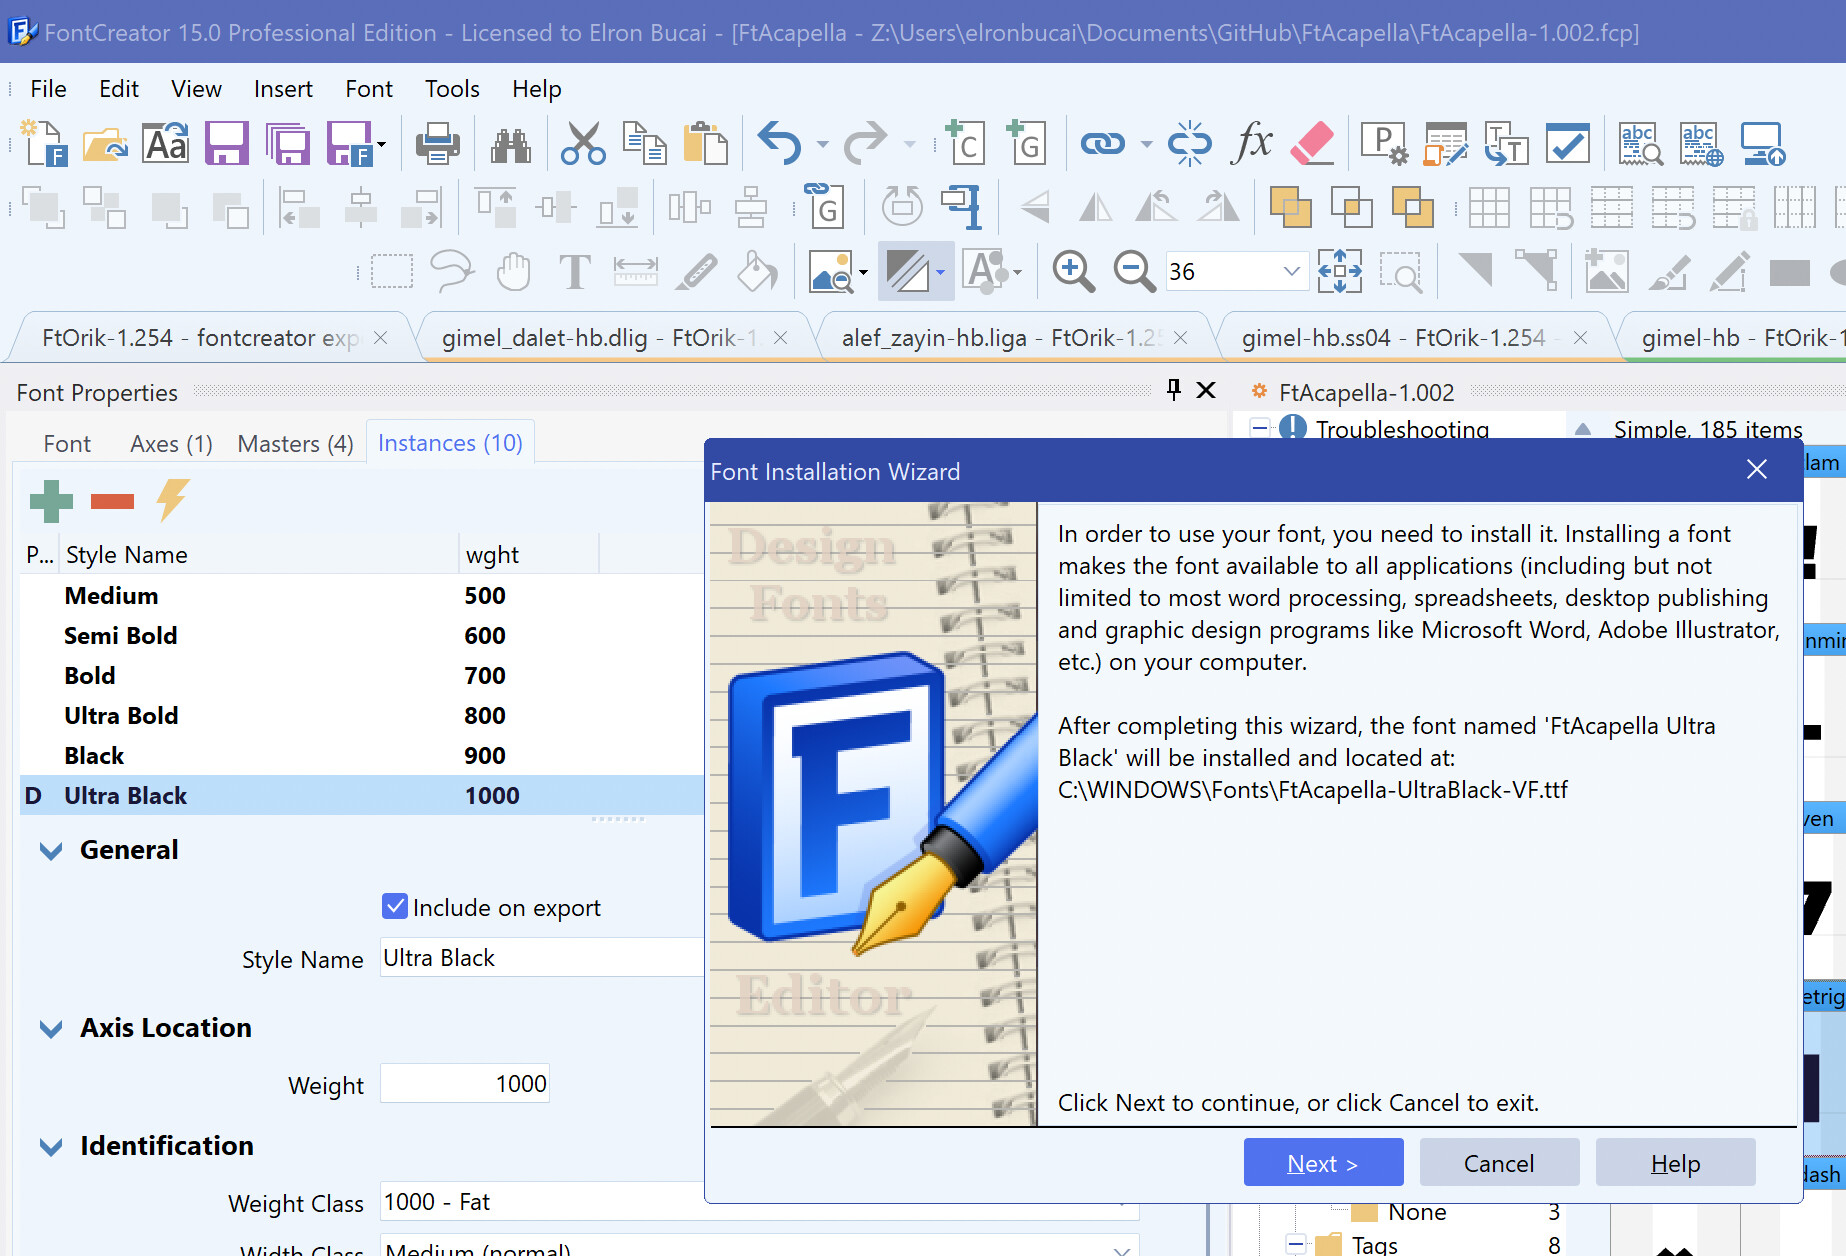Click the Style Name input field
The height and width of the screenshot is (1256, 1846).
[x=541, y=957]
